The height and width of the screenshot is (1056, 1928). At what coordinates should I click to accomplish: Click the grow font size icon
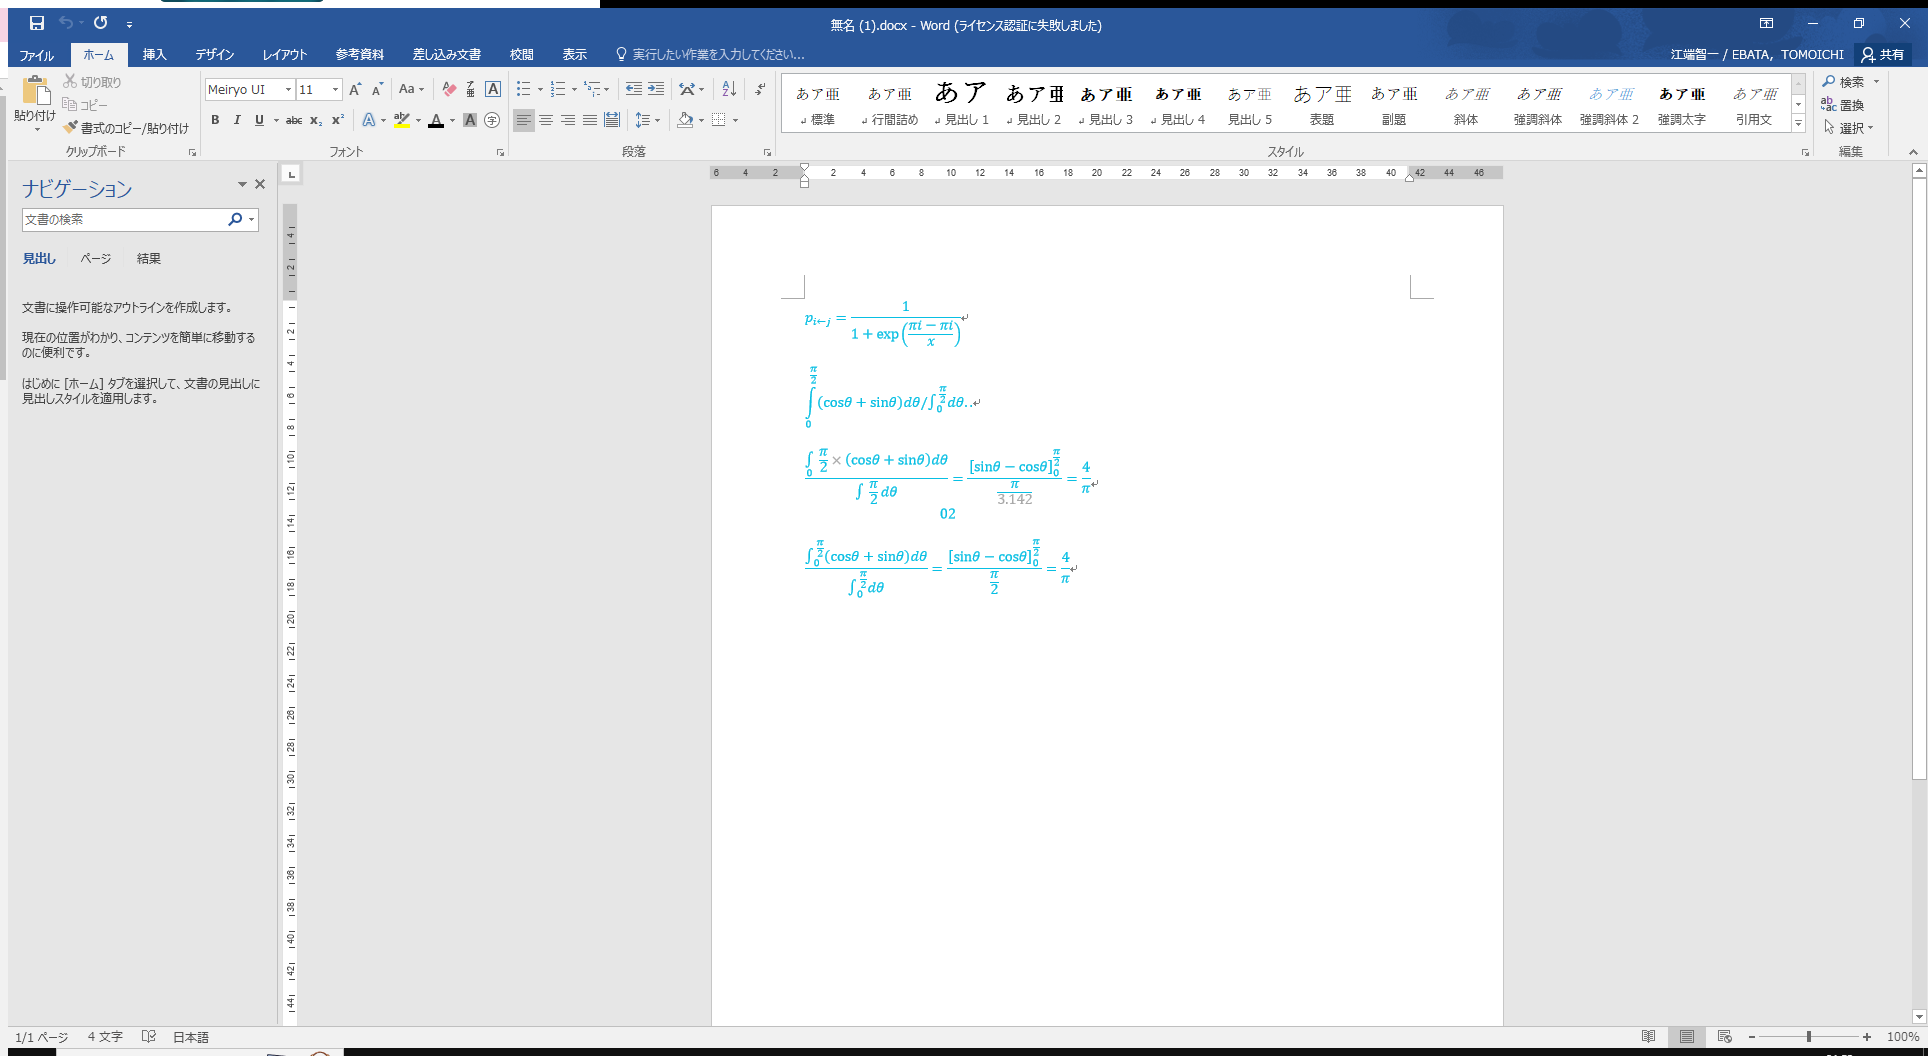coord(355,90)
